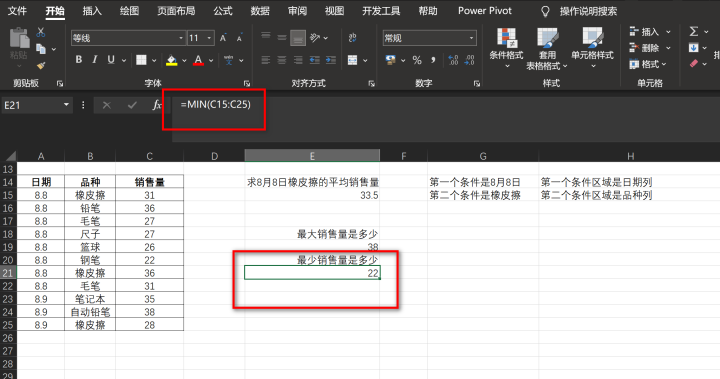Click the insert function fx icon
This screenshot has width=720, height=379.
(157, 105)
